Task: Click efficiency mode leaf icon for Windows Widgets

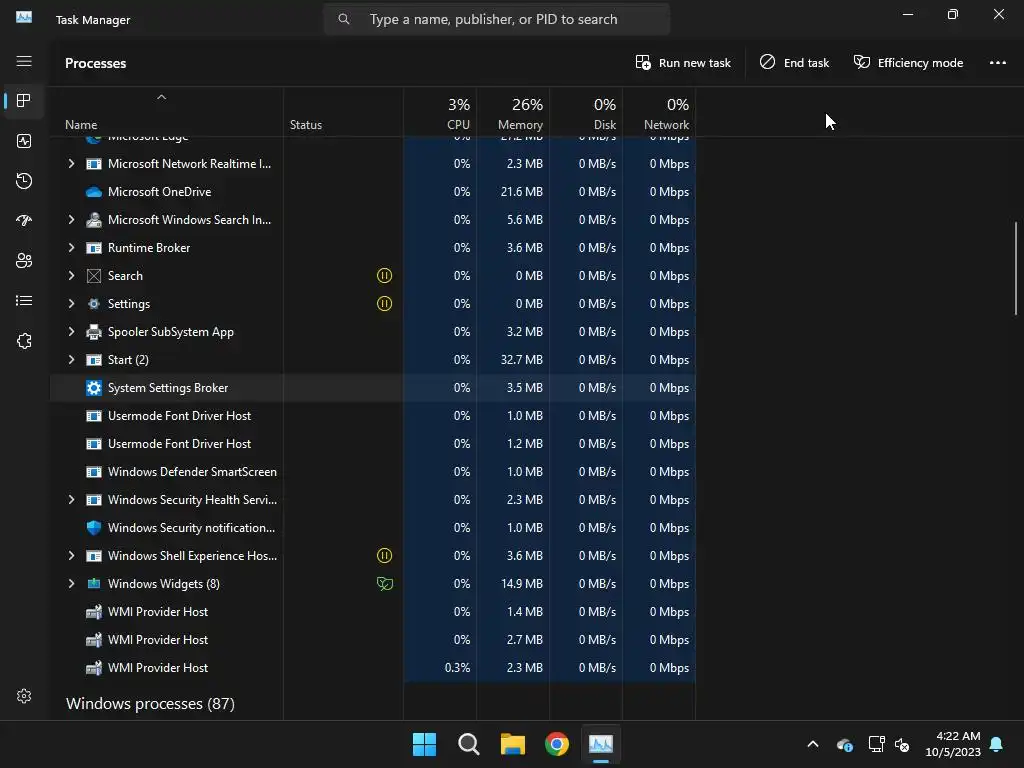Action: [385, 584]
